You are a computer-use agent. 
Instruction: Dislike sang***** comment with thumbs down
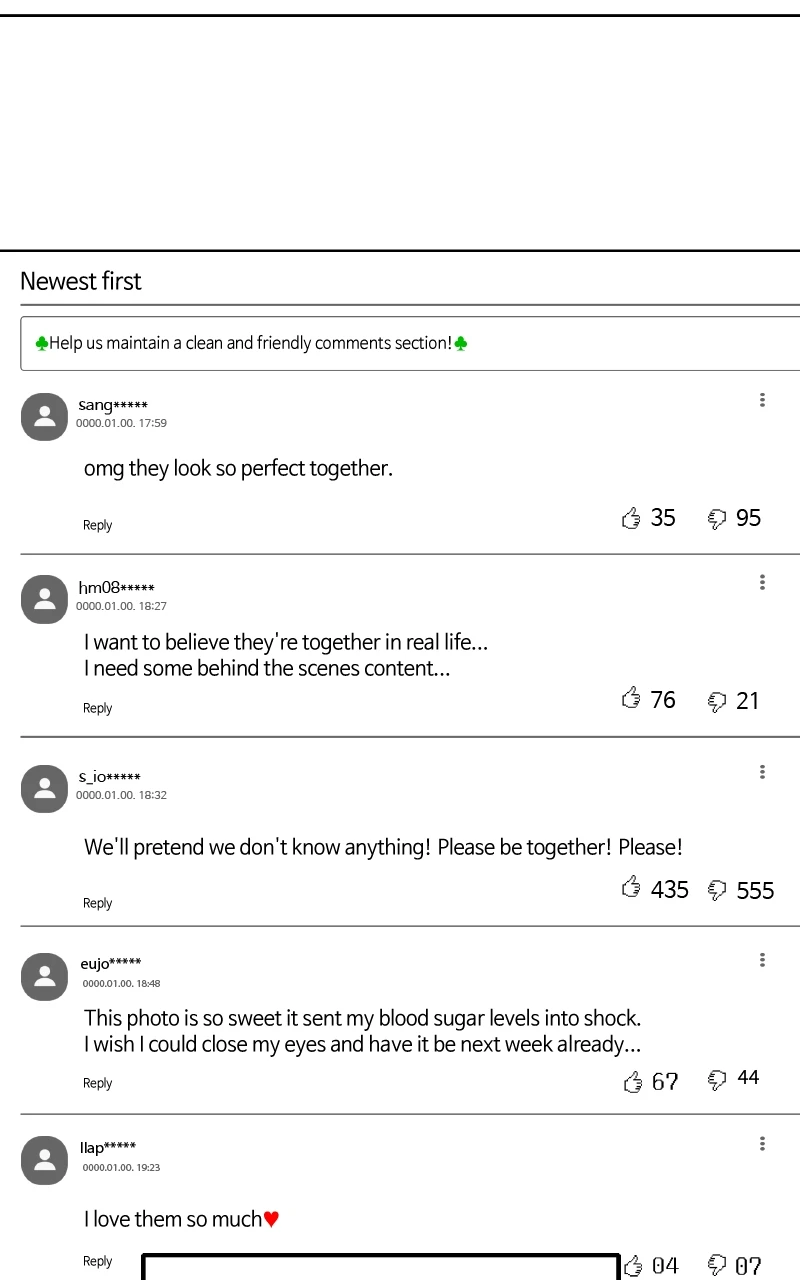pos(717,518)
